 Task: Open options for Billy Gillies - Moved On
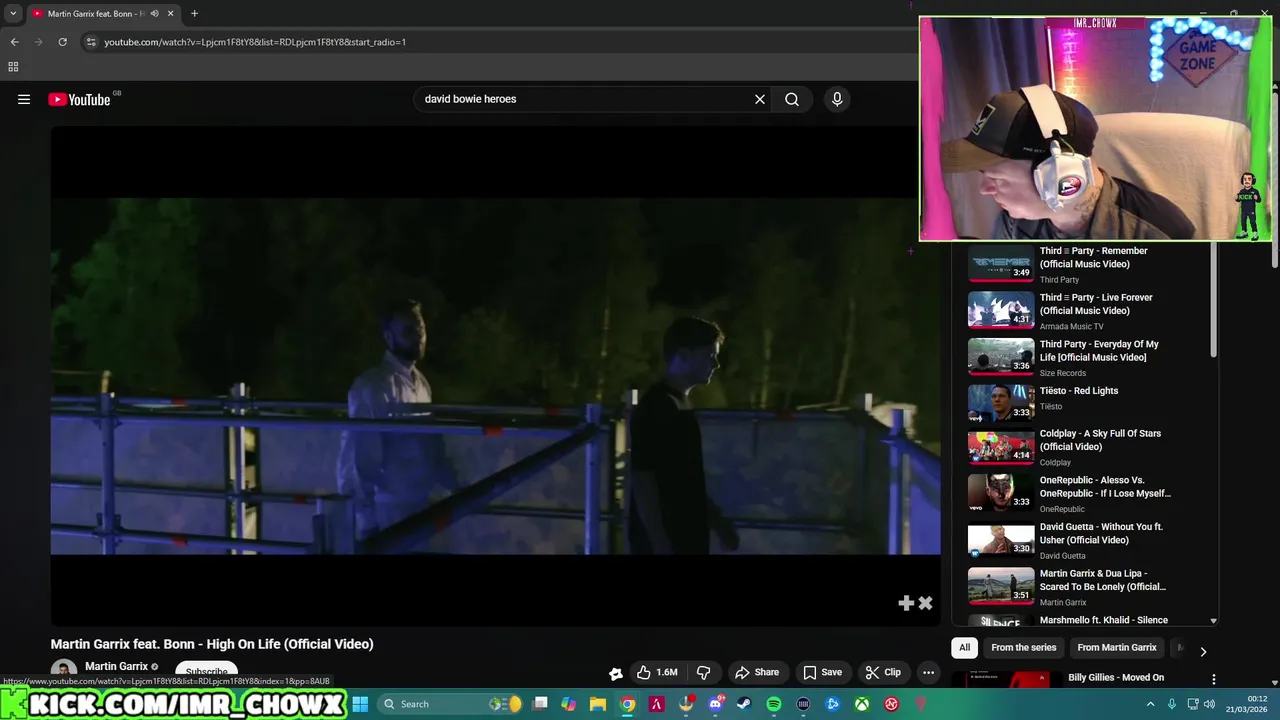click(1214, 679)
